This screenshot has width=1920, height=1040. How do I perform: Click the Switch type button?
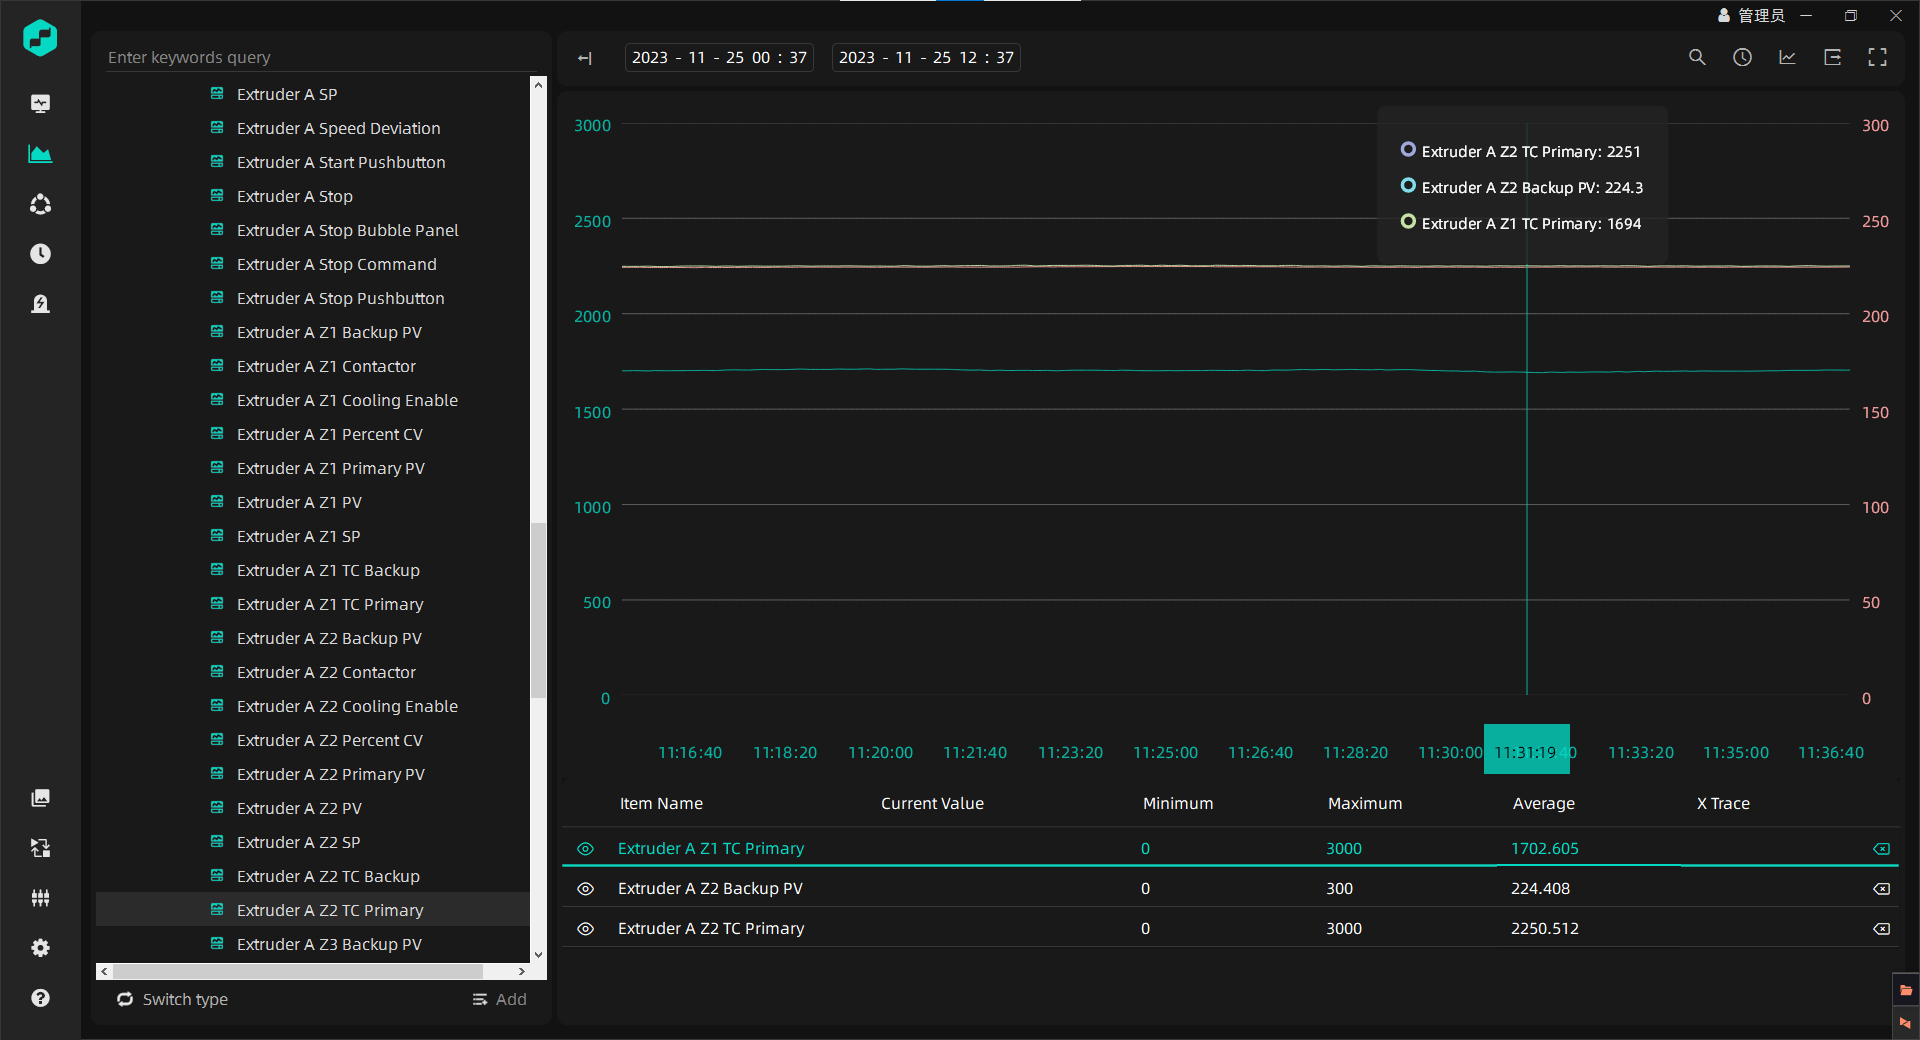[173, 999]
